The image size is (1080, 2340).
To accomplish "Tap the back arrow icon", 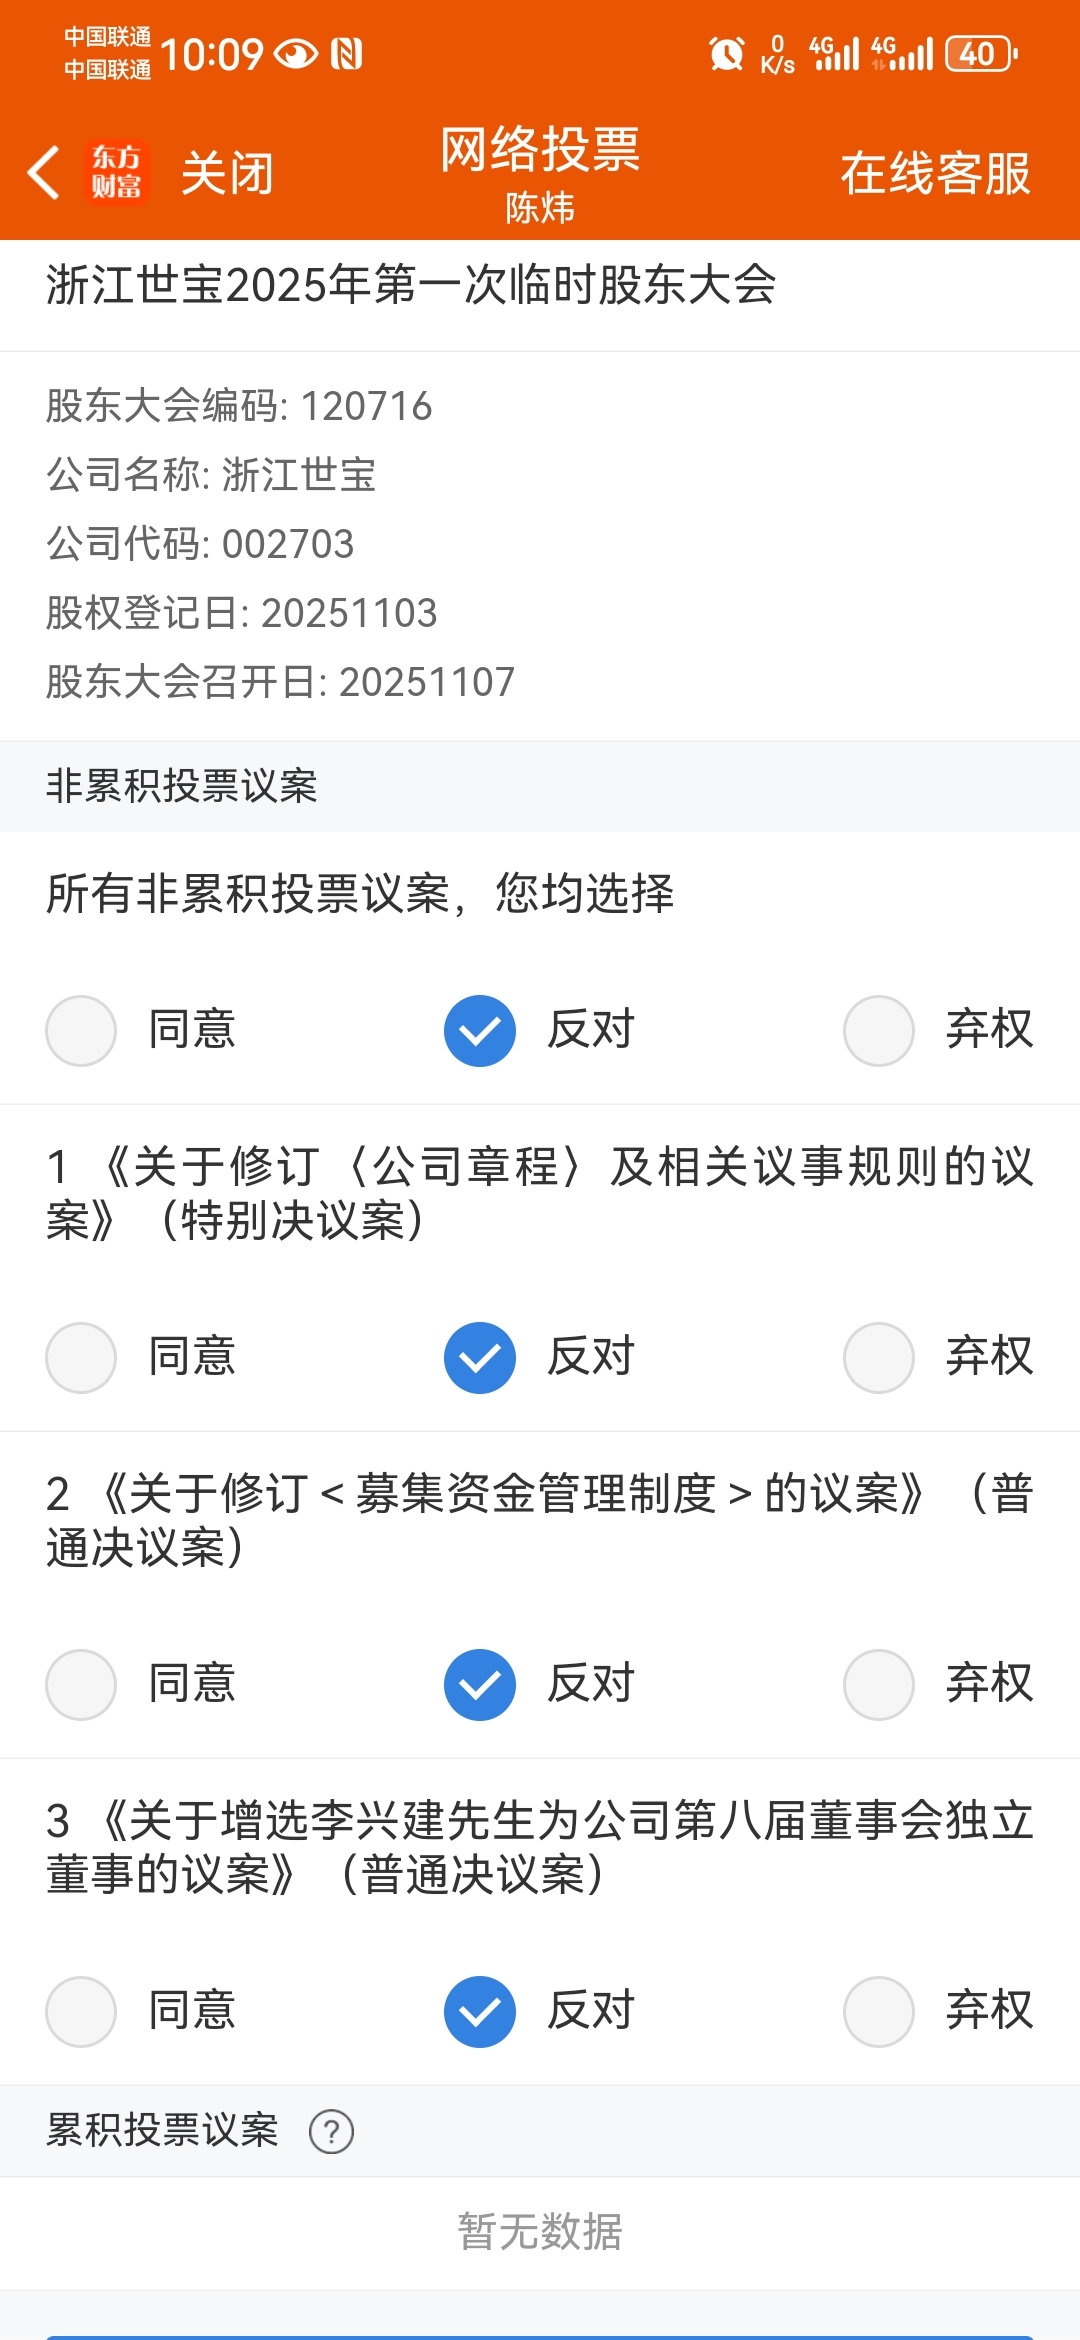I will [44, 173].
